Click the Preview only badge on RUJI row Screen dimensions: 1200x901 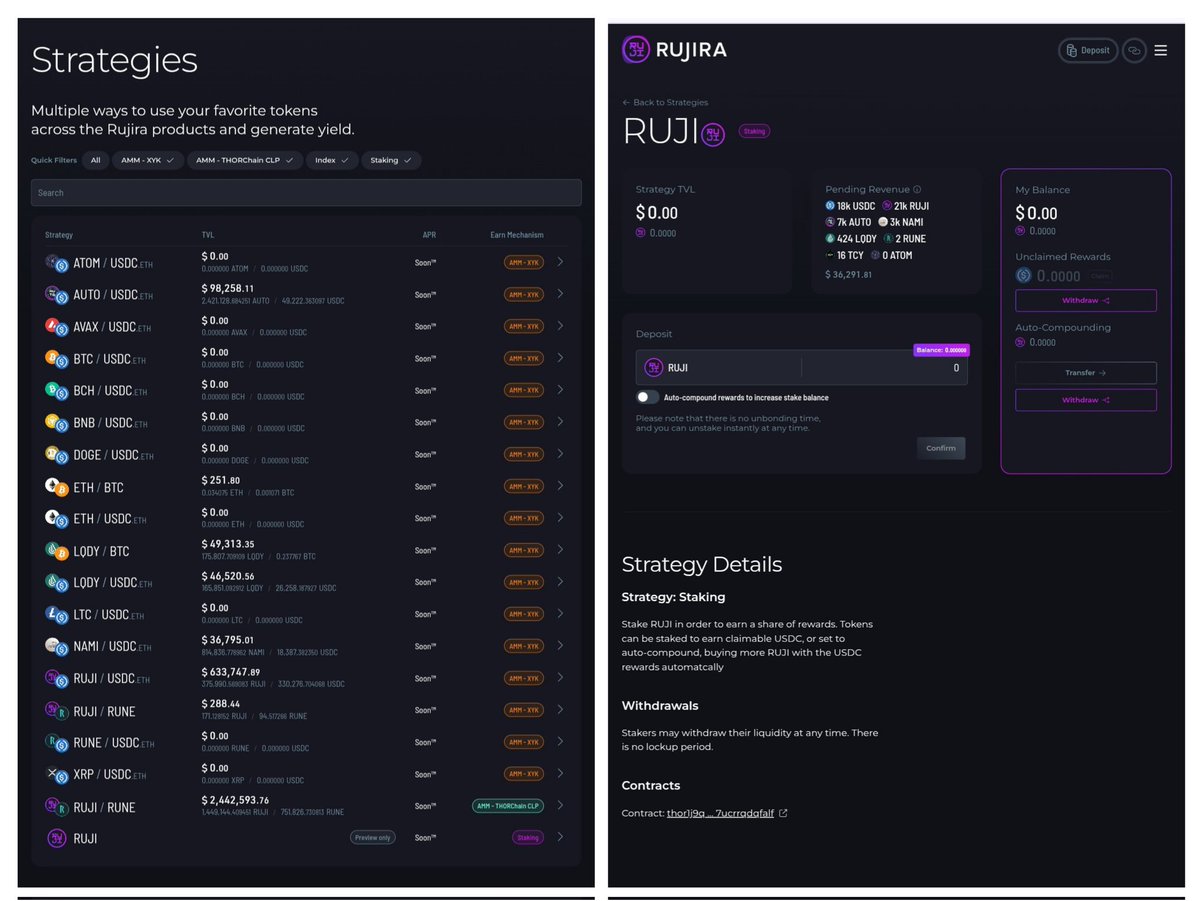372,837
